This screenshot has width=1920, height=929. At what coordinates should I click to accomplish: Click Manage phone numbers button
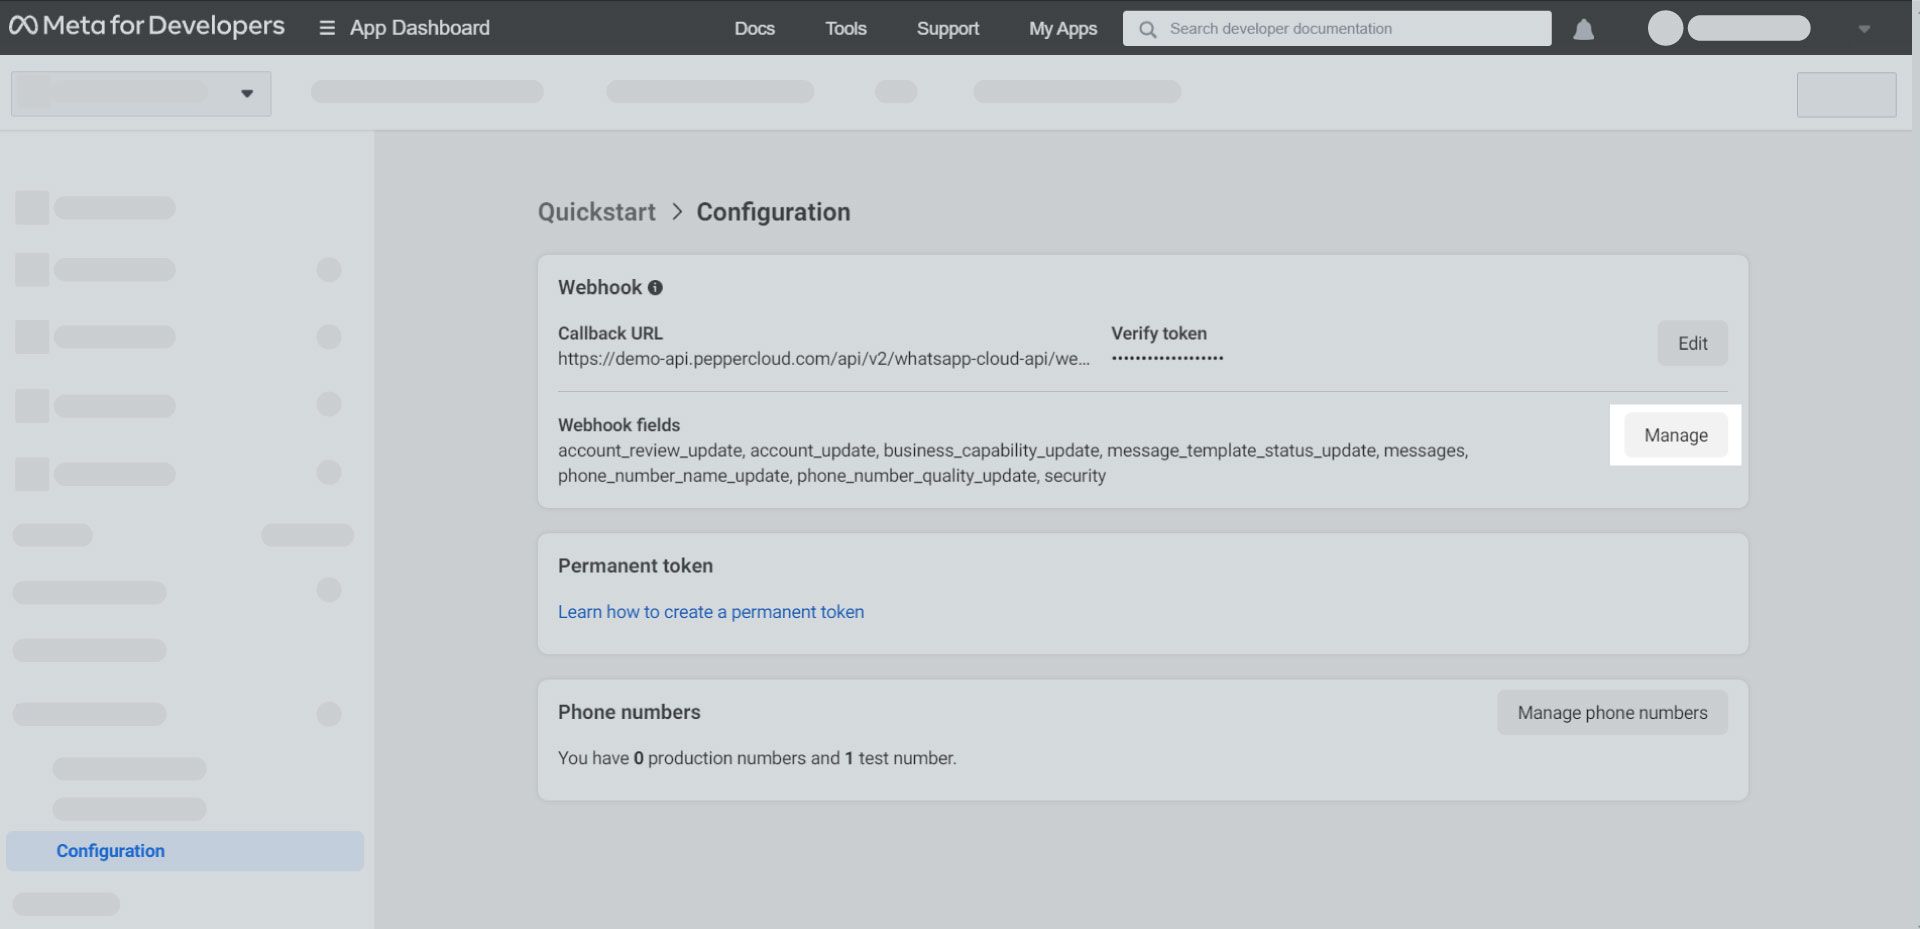point(1612,713)
